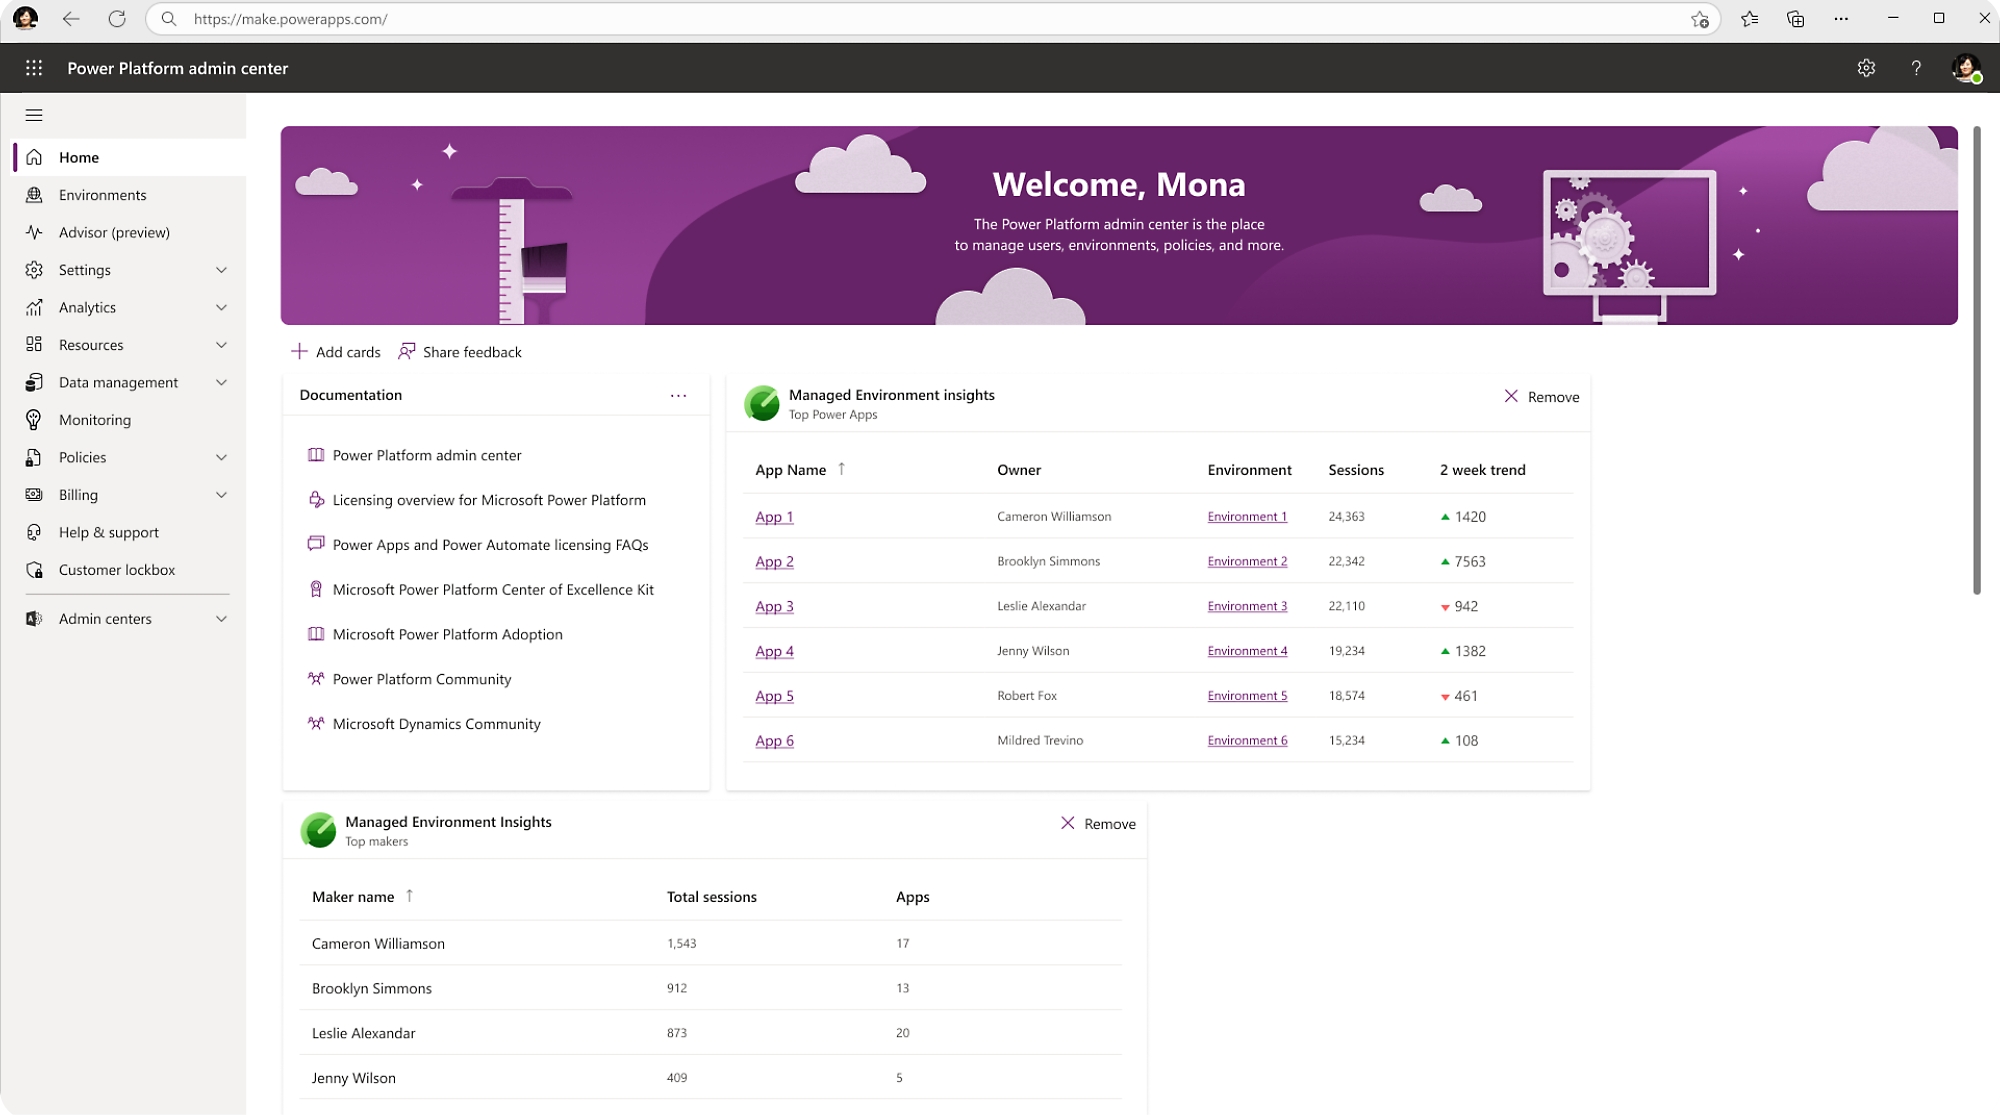Click the Analytics sidebar icon

(36, 306)
